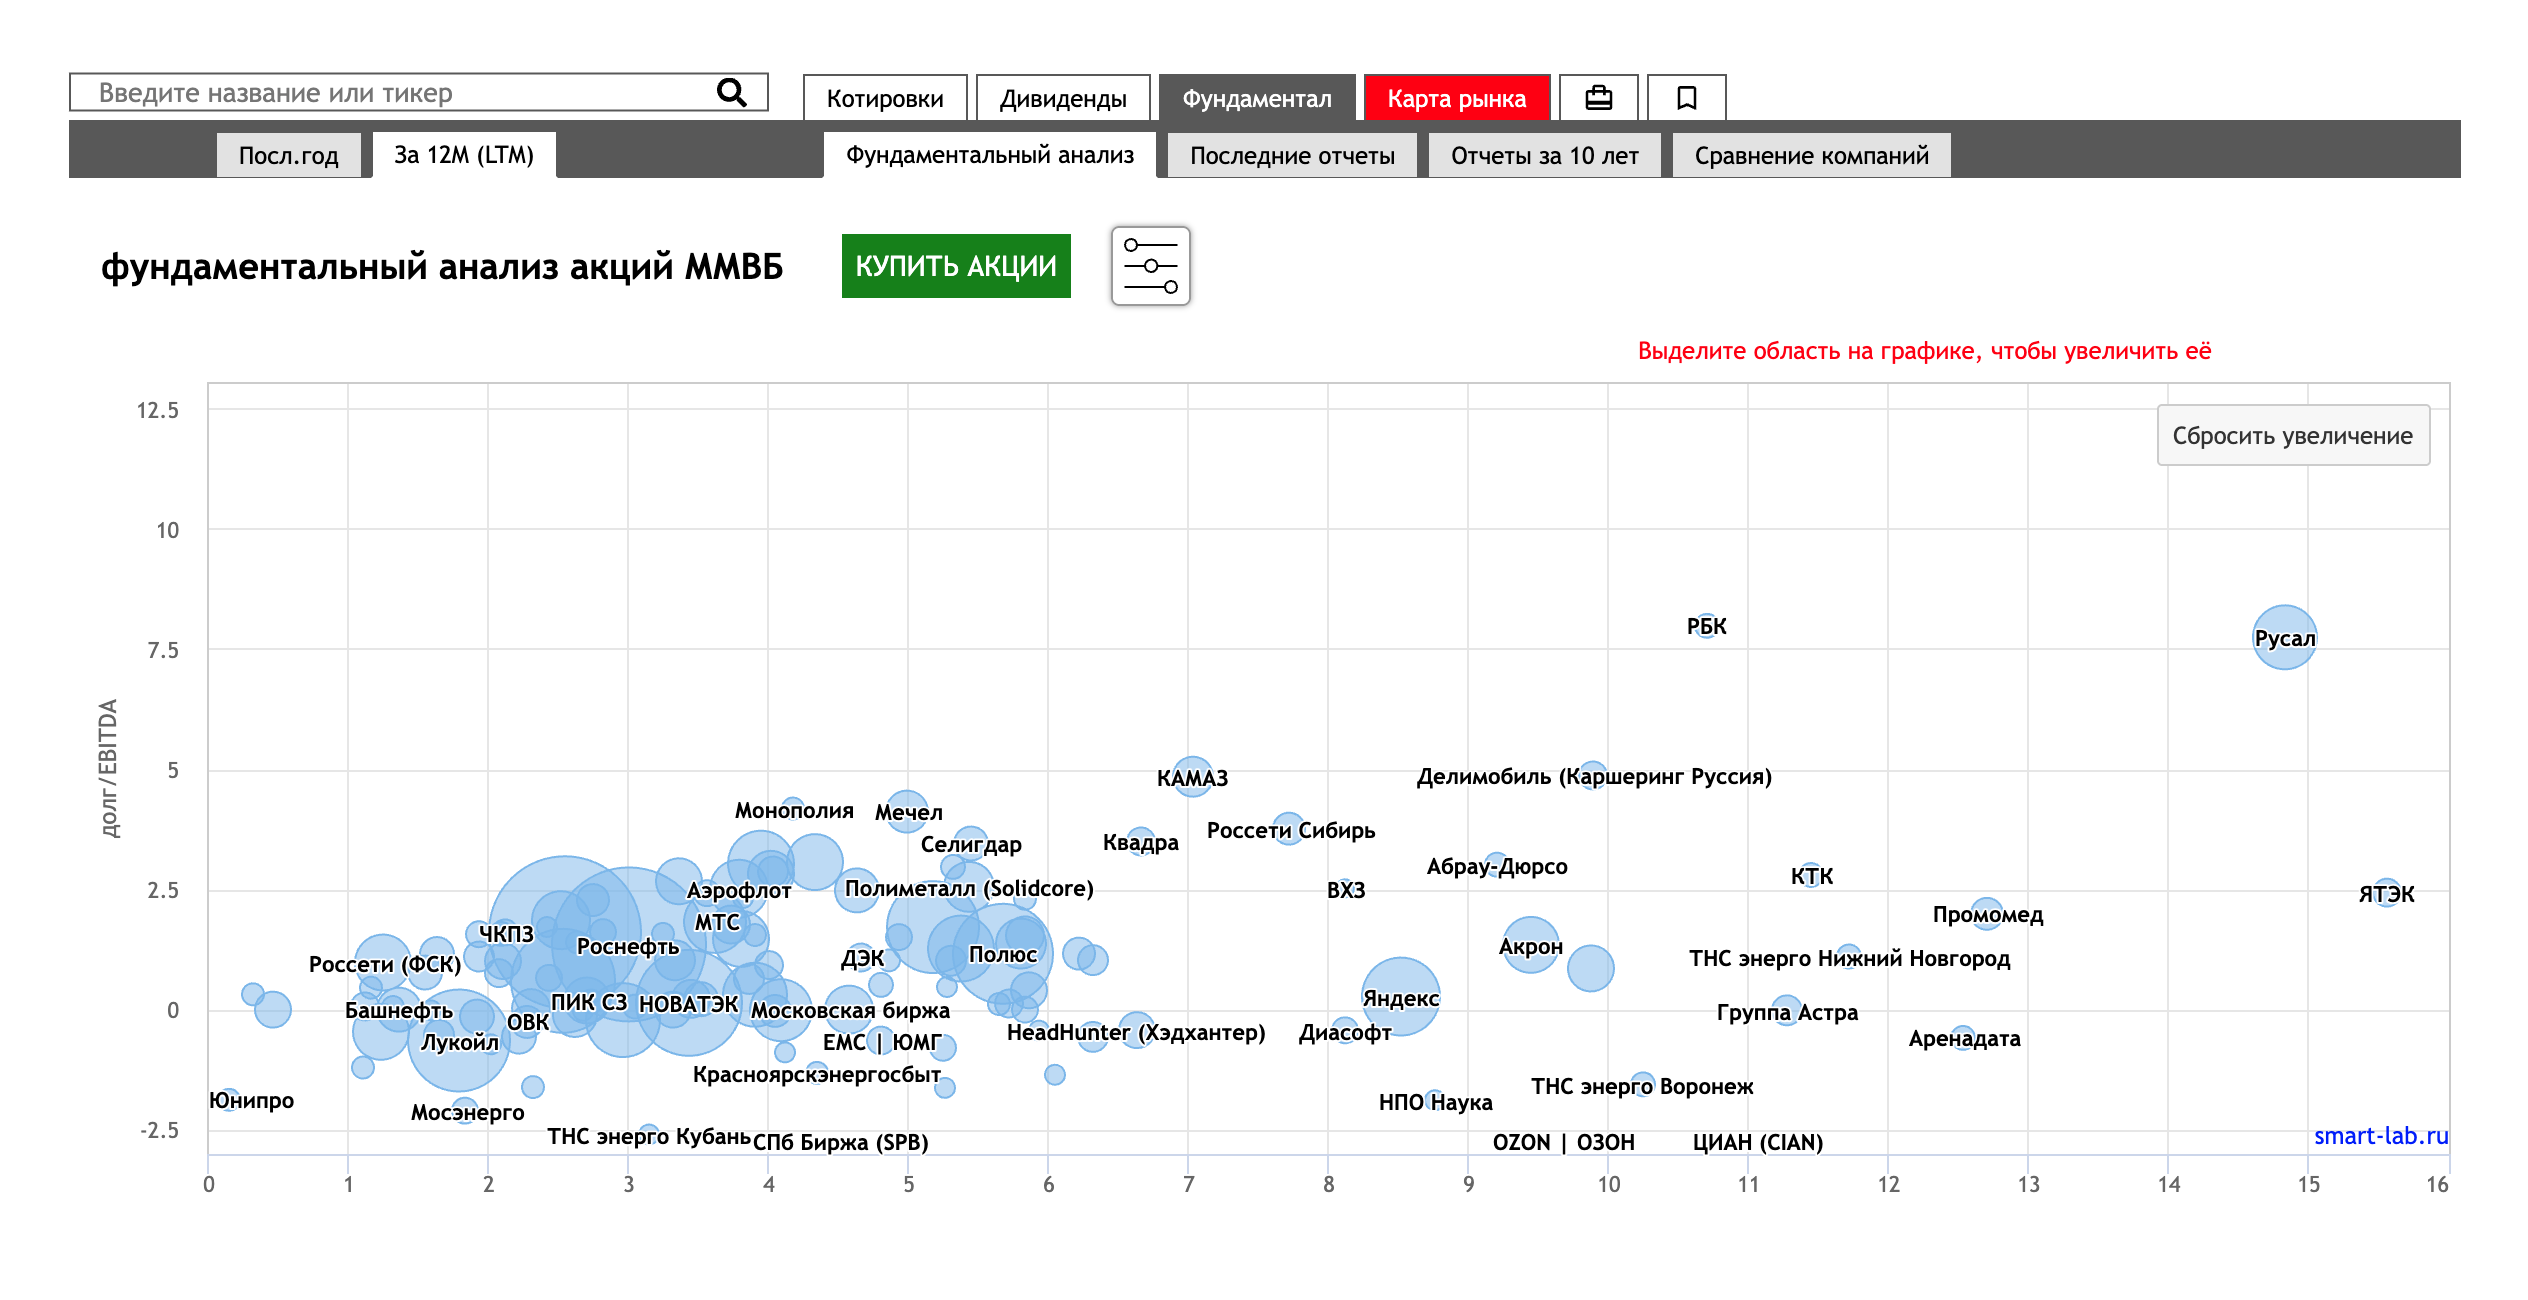Viewport: 2528px width, 1300px height.
Task: Switch to the Фундаментал tab
Action: 1257,98
